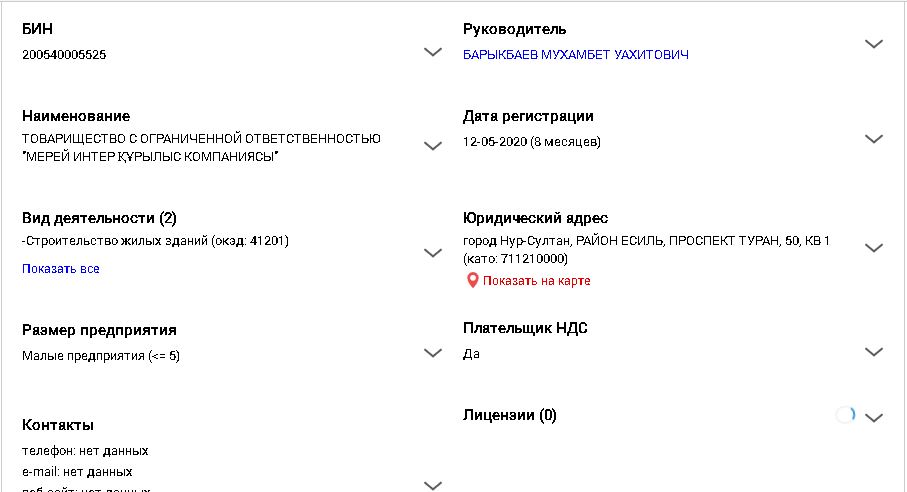Expand the Вид деятельности chevron
The image size is (907, 492).
[433, 253]
